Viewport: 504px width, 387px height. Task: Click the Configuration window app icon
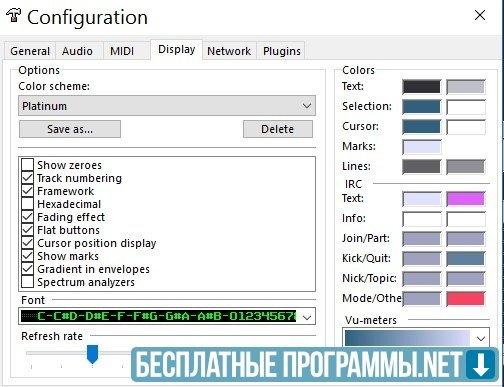(x=13, y=15)
